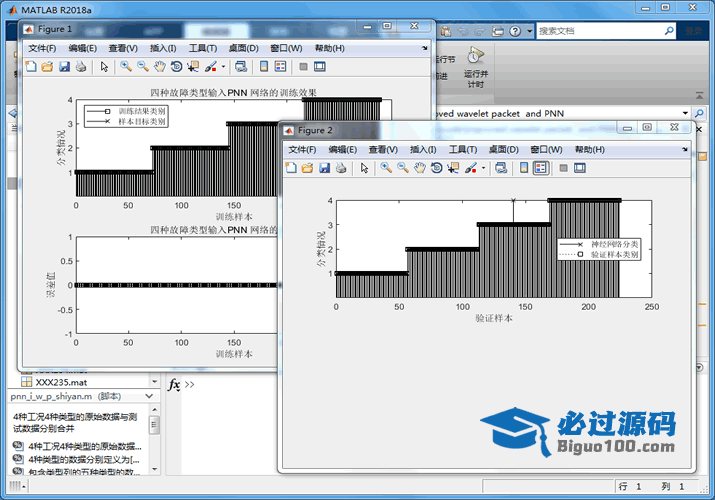This screenshot has height=500, width=715.
Task: Select Zoom In tool in Figure 1 toolbar
Action: [126, 67]
